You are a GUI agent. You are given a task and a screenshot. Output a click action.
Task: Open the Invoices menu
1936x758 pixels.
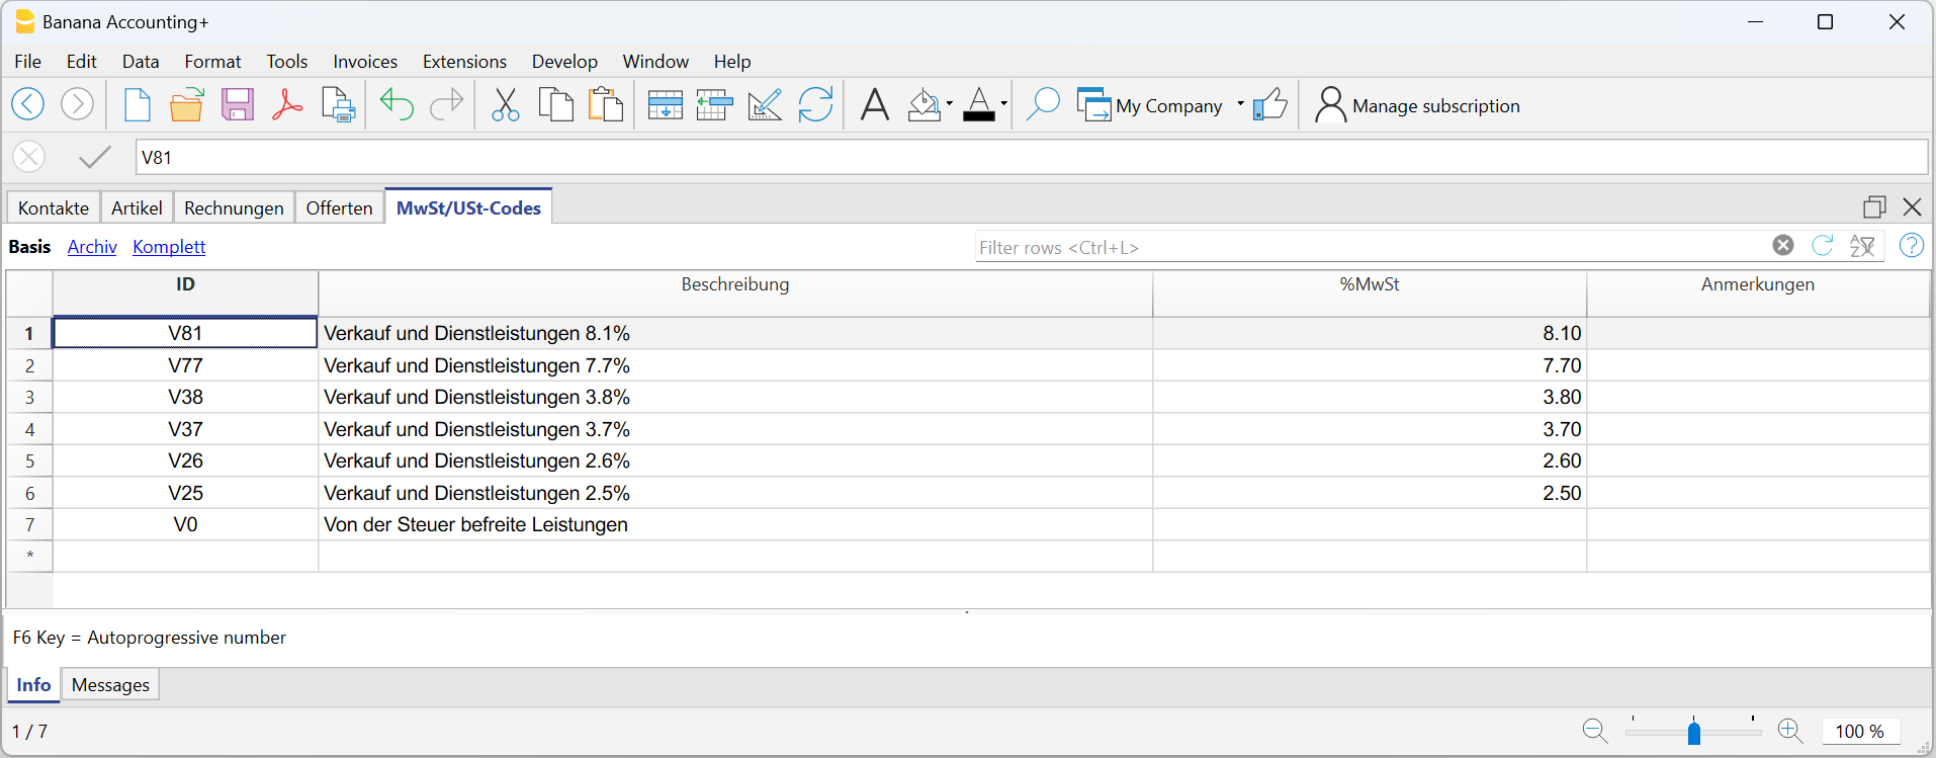point(365,61)
